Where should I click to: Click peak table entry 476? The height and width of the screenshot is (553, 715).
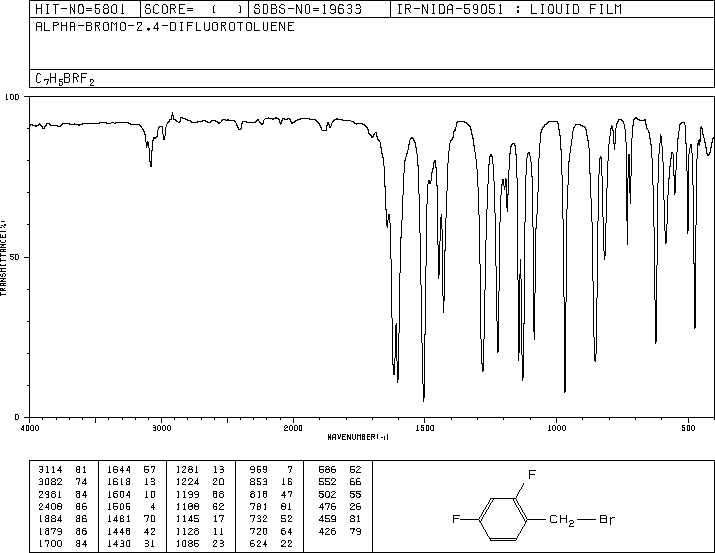tap(327, 506)
